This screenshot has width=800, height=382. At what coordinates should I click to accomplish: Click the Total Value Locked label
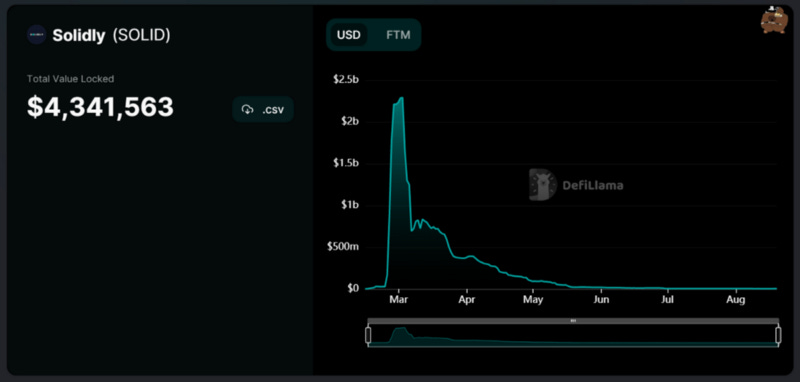[70, 79]
